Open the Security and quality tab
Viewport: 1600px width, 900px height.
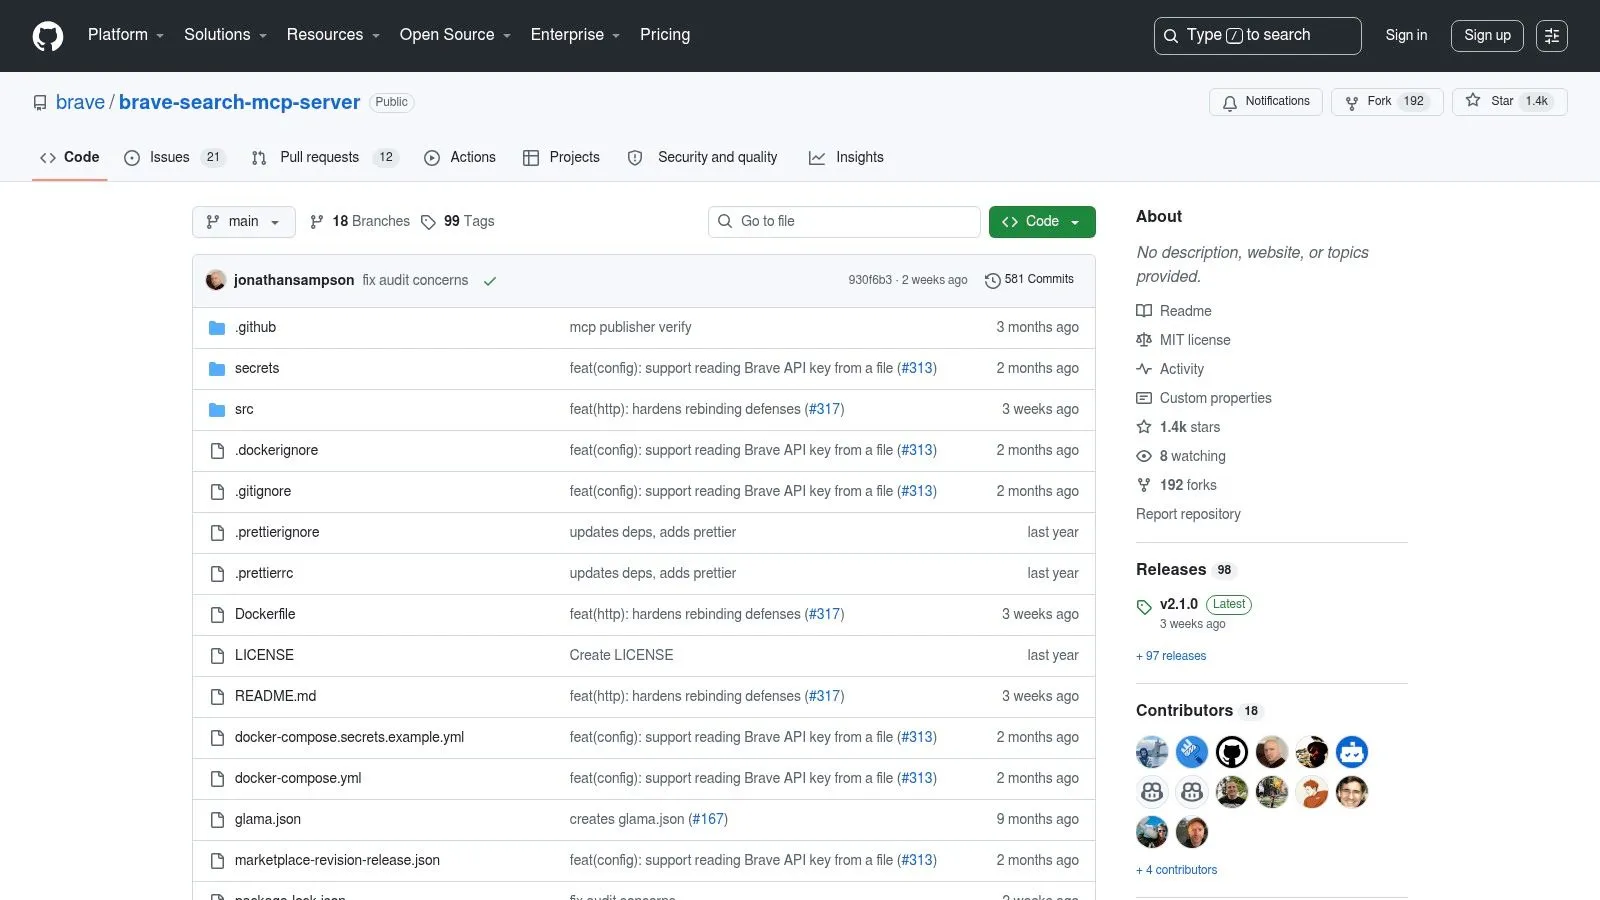[703, 157]
